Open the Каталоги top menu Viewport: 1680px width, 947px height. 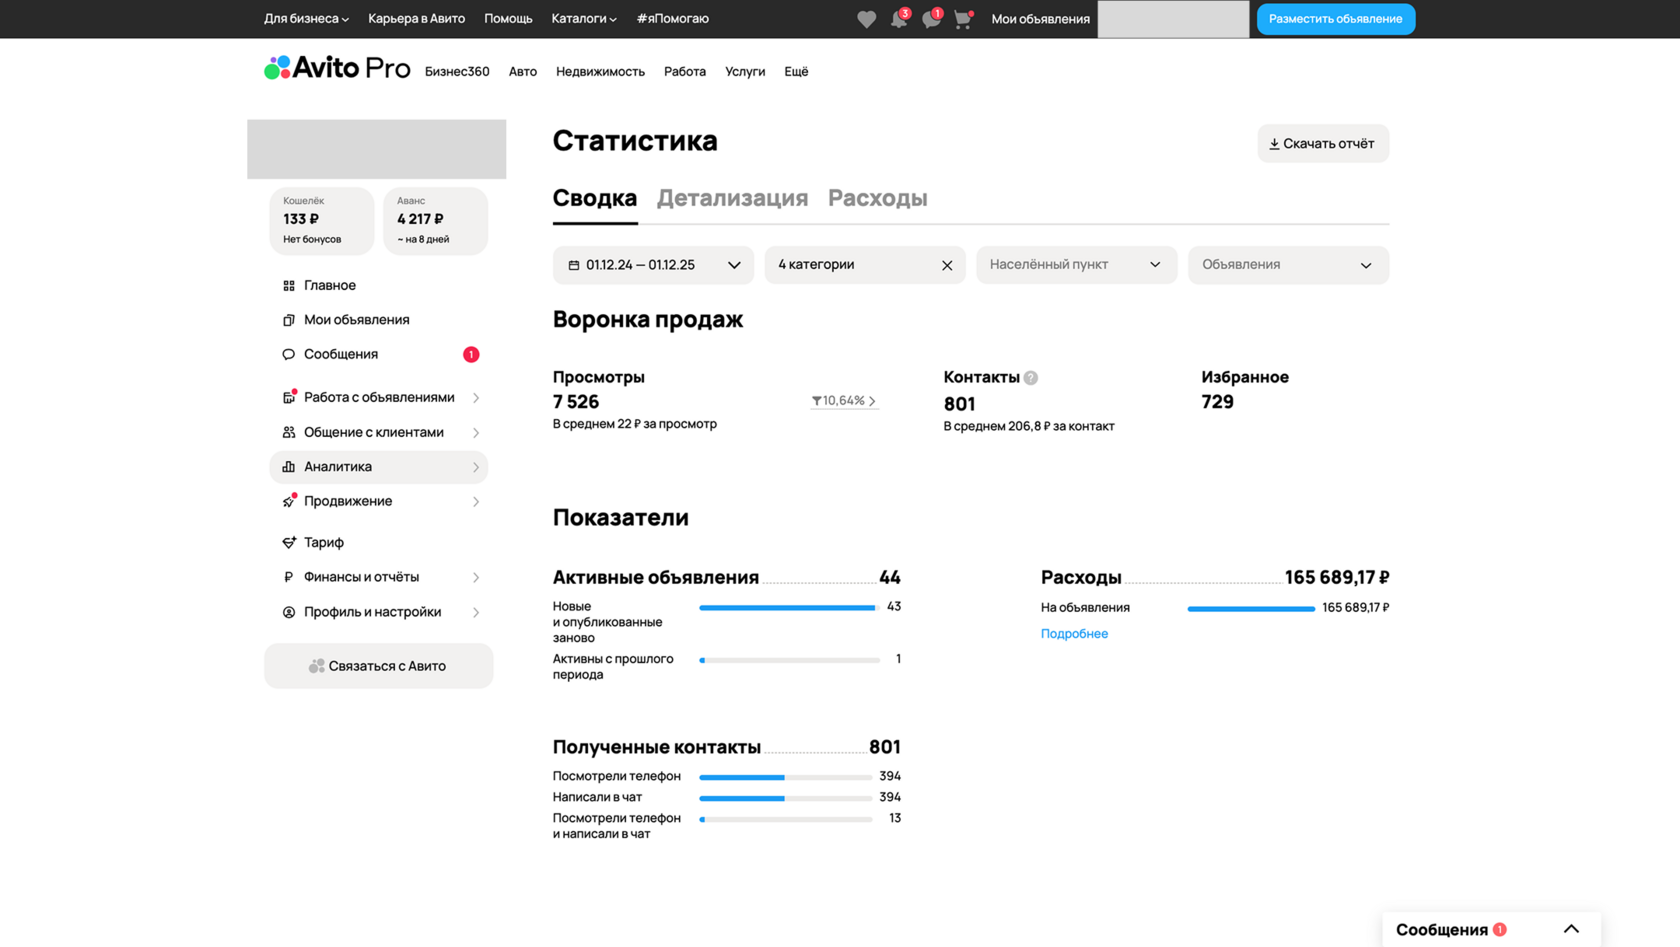point(584,19)
